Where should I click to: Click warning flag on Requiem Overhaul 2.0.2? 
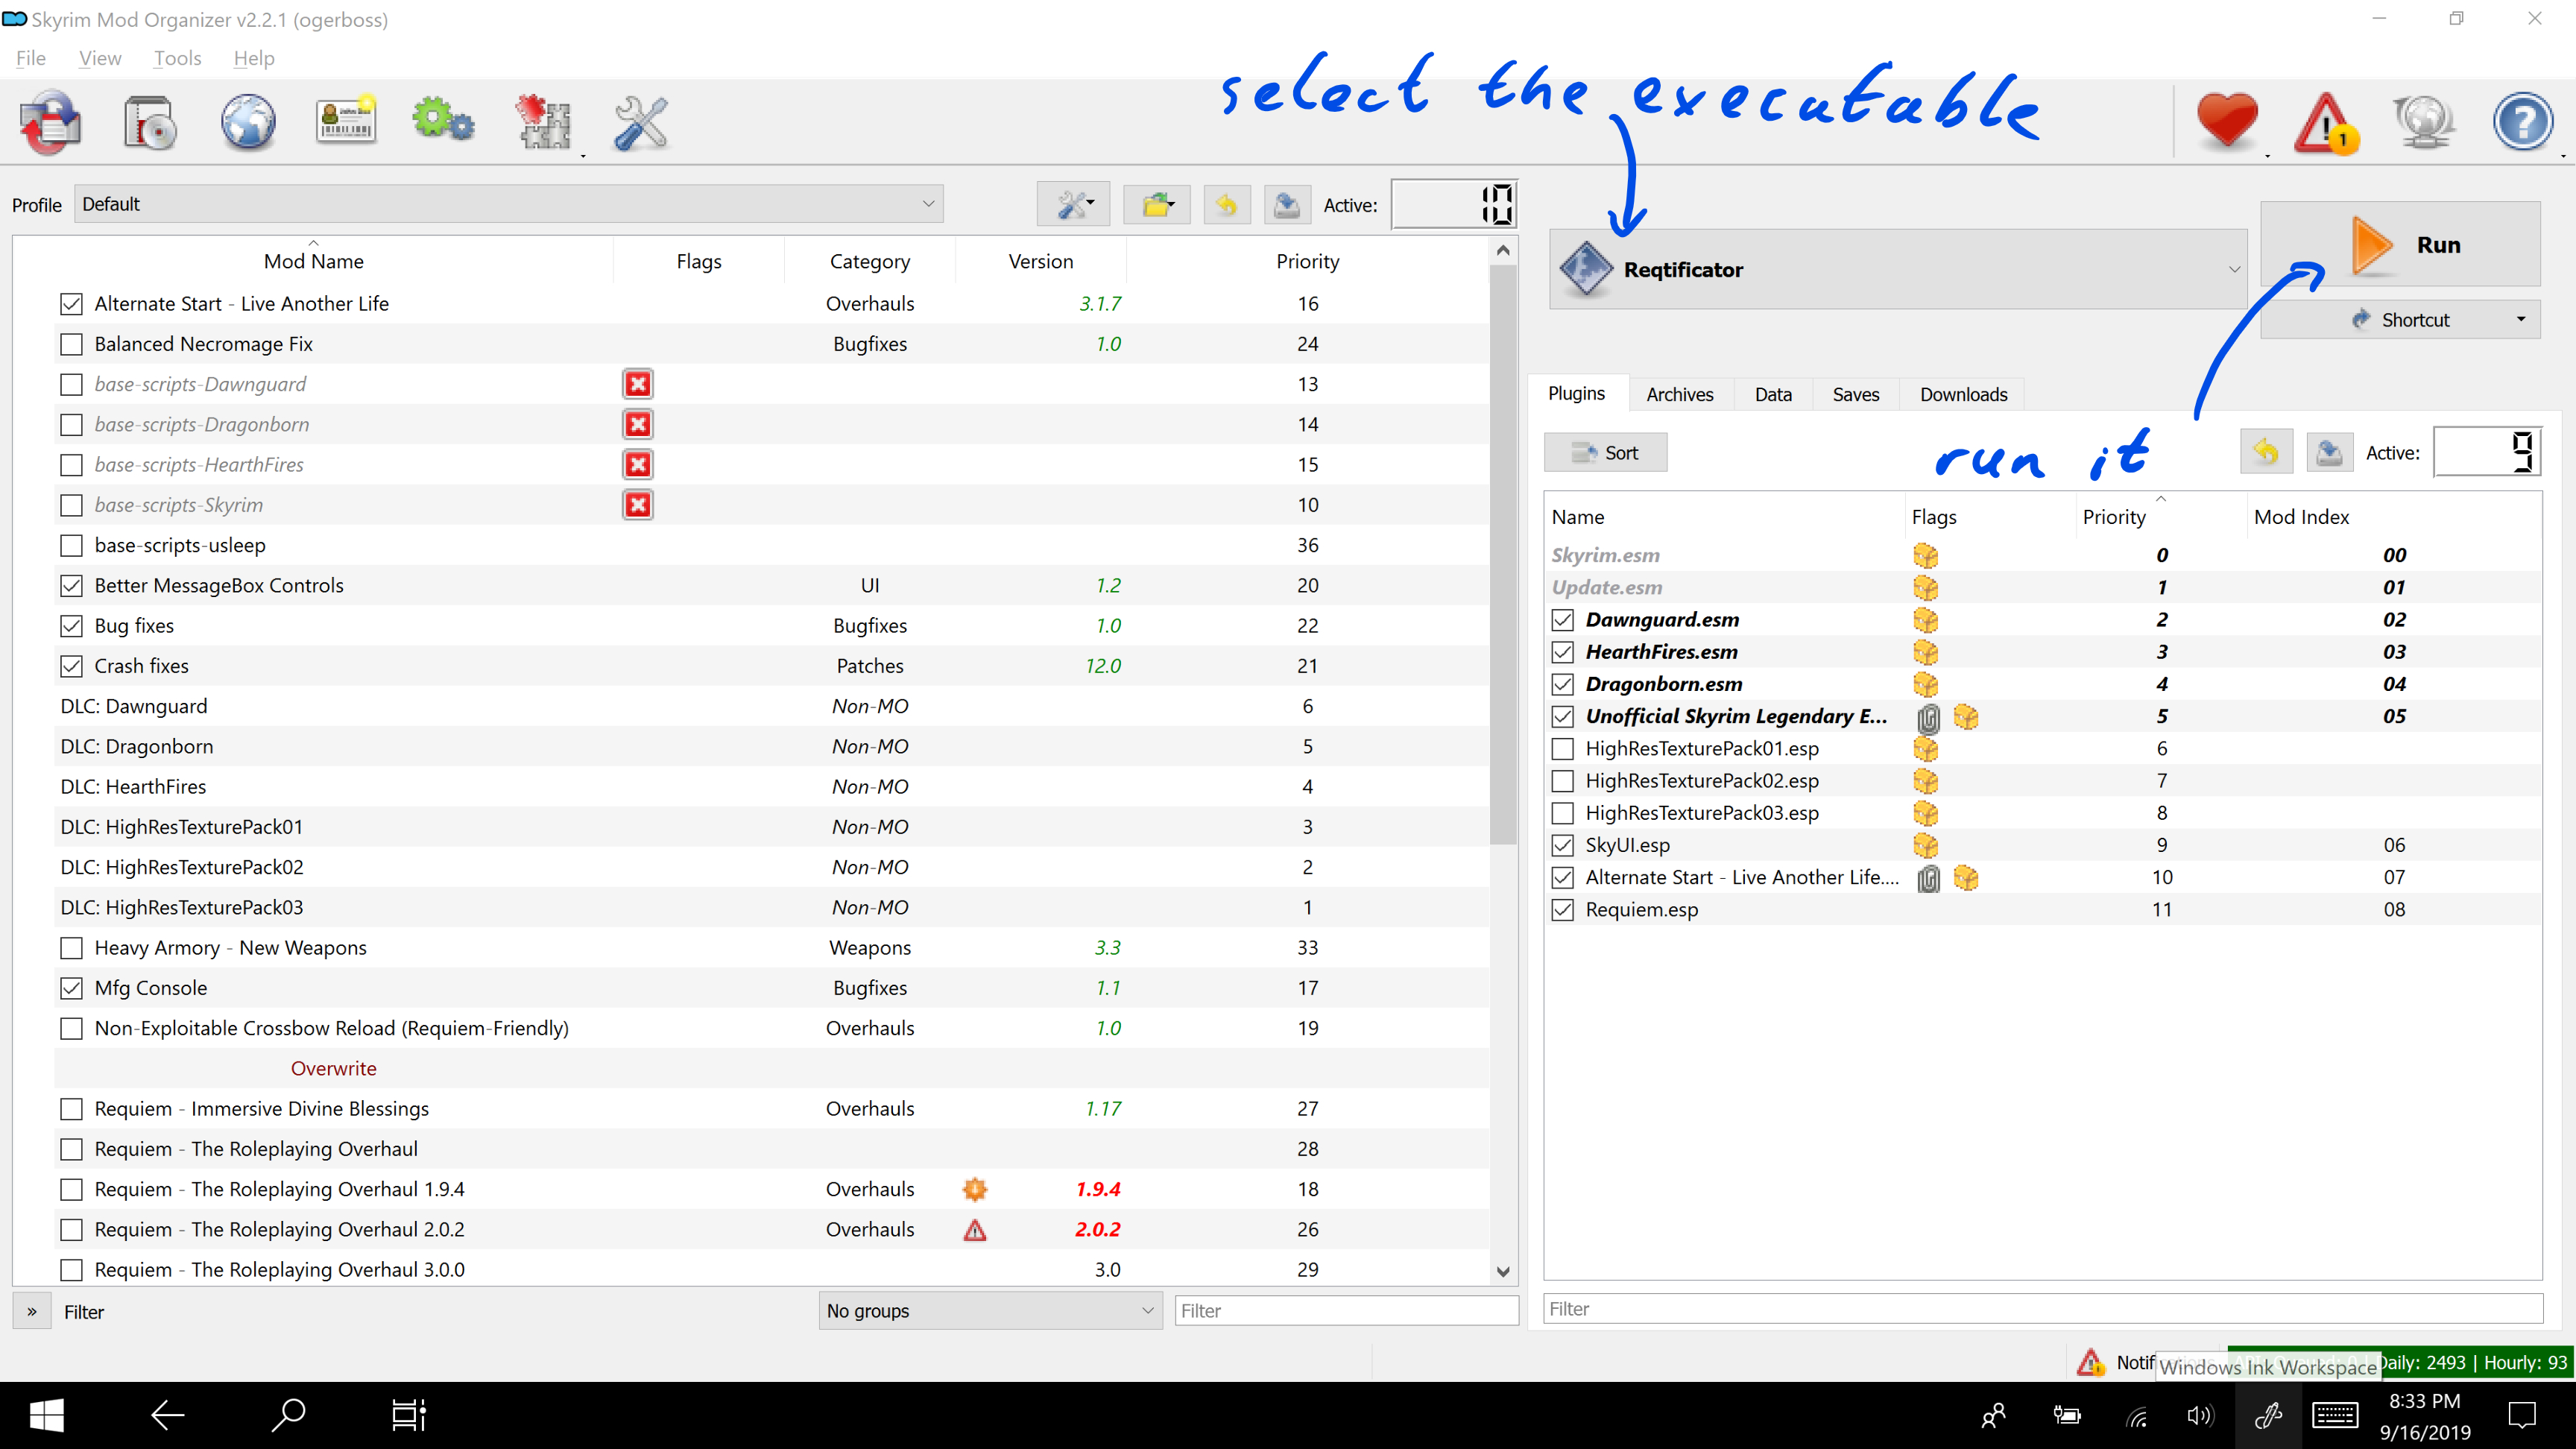975,1230
